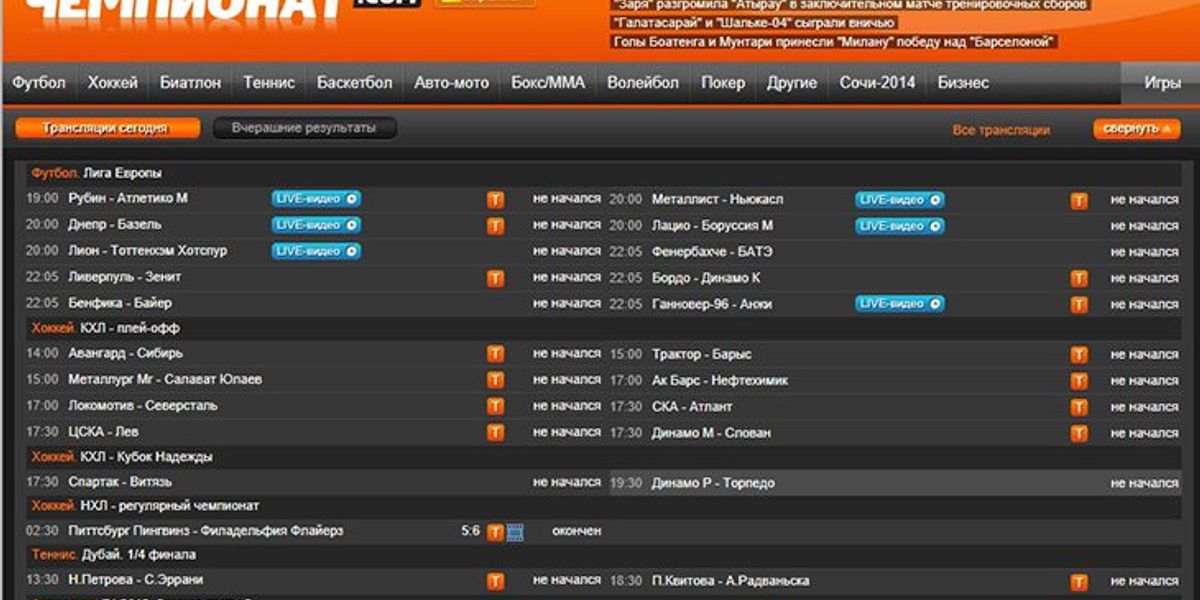
Task: Read headline about Боатенг and Мунтари goals
Action: [835, 42]
